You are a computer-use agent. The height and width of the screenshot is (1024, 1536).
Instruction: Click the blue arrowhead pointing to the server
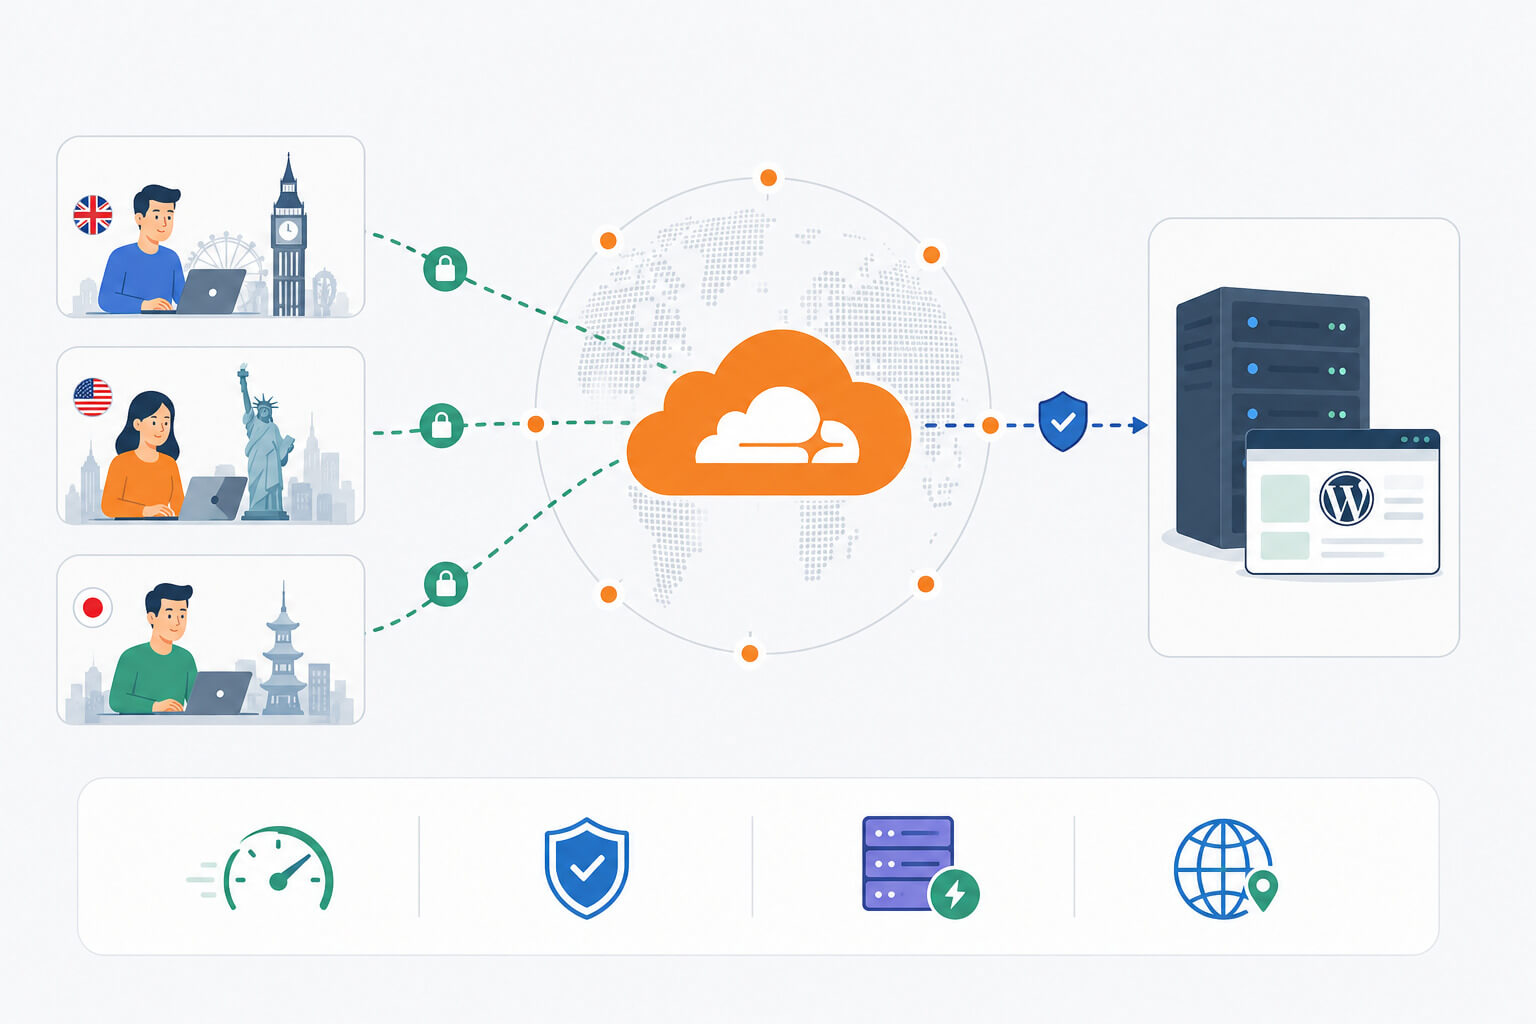[x=1139, y=425]
